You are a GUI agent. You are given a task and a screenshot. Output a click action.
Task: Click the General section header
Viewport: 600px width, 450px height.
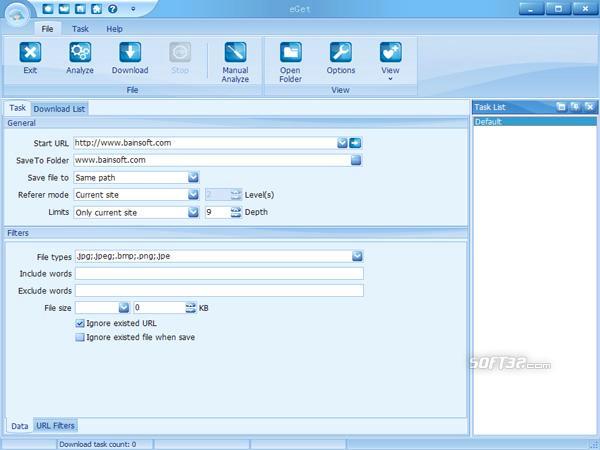pos(236,123)
